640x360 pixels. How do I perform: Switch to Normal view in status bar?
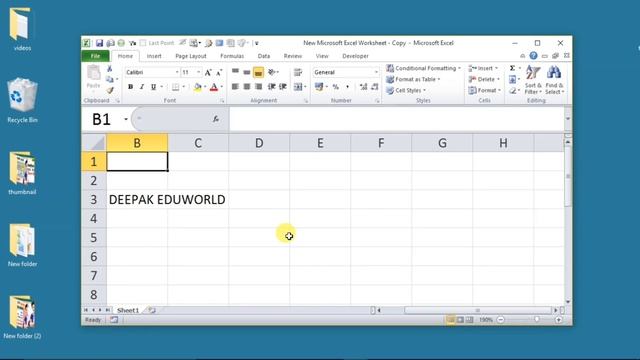click(x=451, y=320)
